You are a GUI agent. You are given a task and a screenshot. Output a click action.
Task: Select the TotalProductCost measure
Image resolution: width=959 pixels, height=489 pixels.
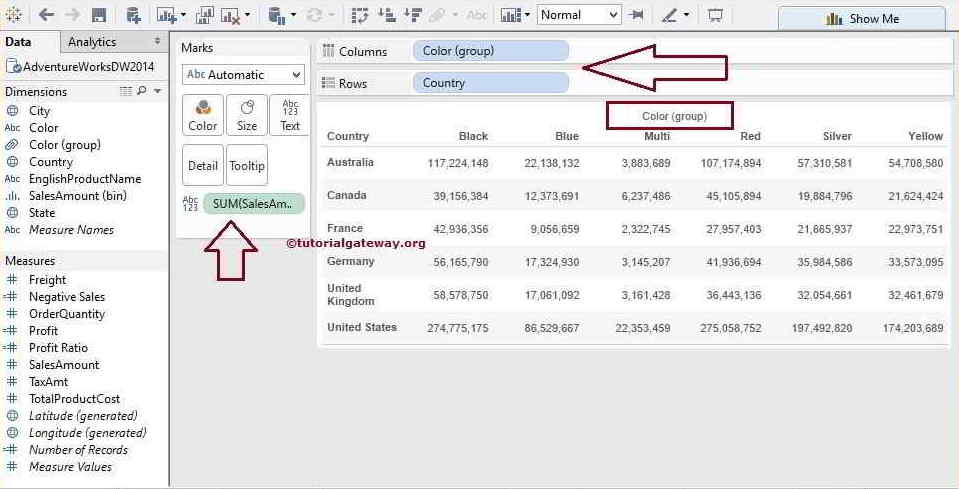coord(74,399)
